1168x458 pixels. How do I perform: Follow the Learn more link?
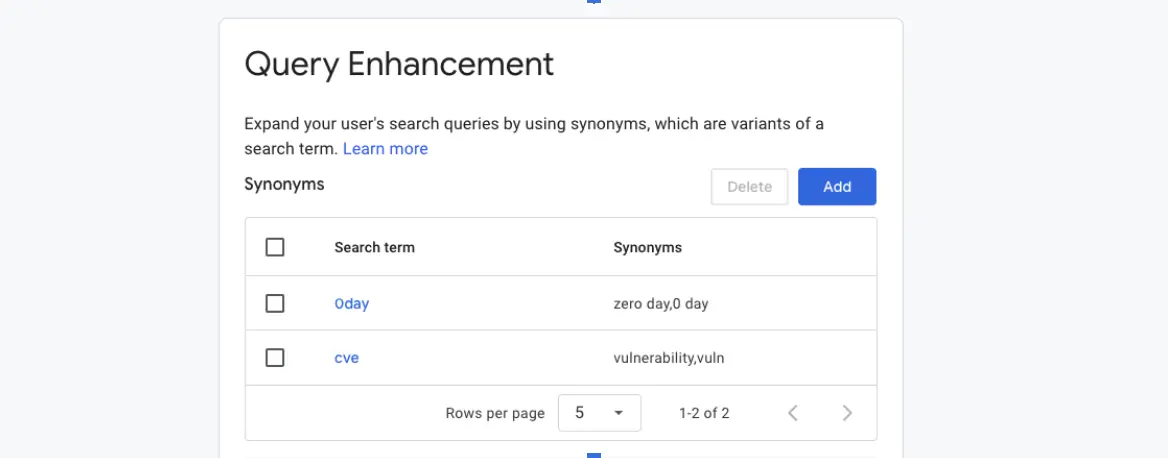[385, 149]
